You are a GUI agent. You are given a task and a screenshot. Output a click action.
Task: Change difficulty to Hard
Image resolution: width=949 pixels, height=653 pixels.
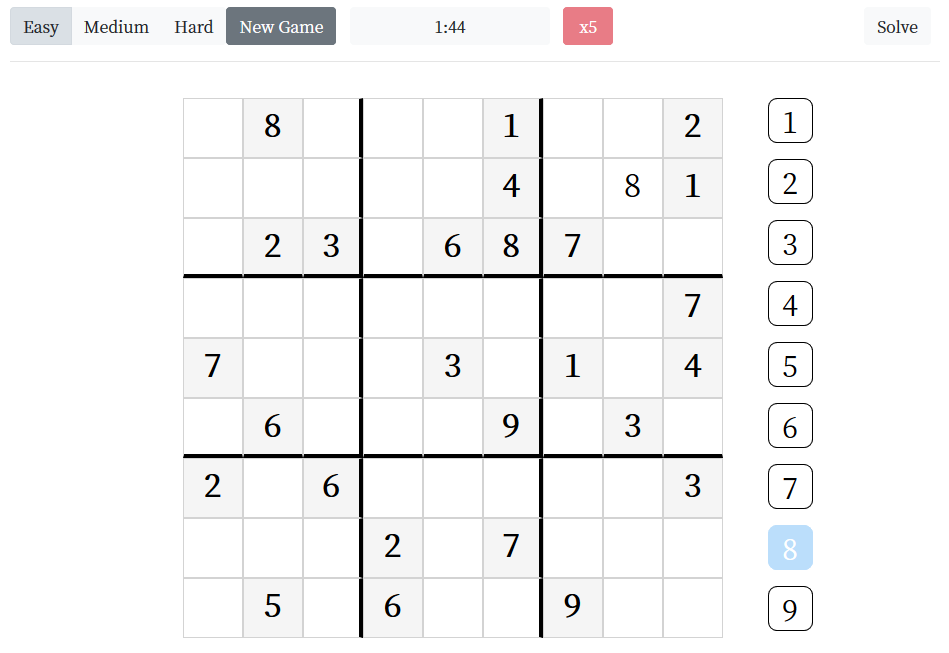coord(194,27)
